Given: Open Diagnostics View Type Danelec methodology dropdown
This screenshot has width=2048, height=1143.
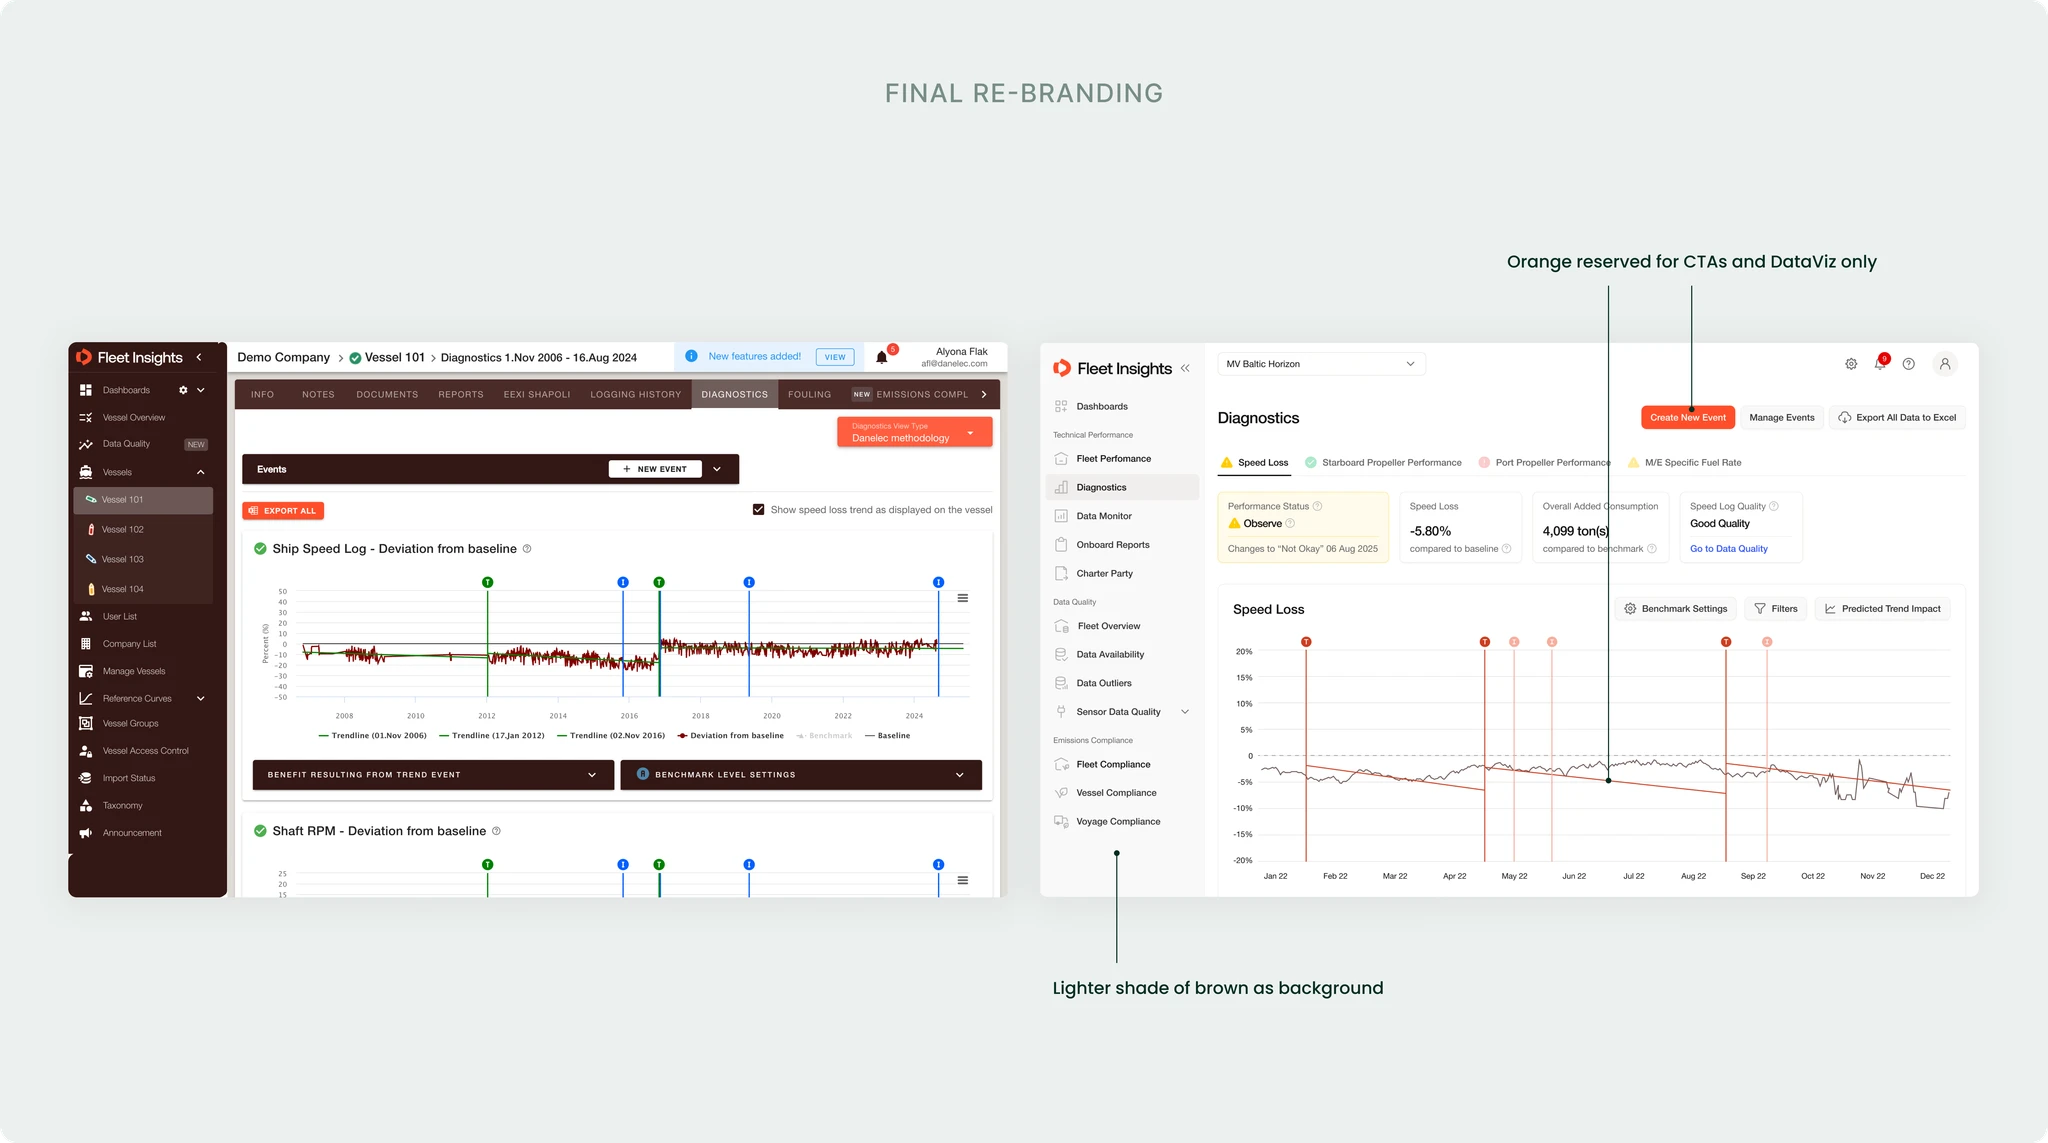Looking at the screenshot, I should pyautogui.click(x=915, y=432).
